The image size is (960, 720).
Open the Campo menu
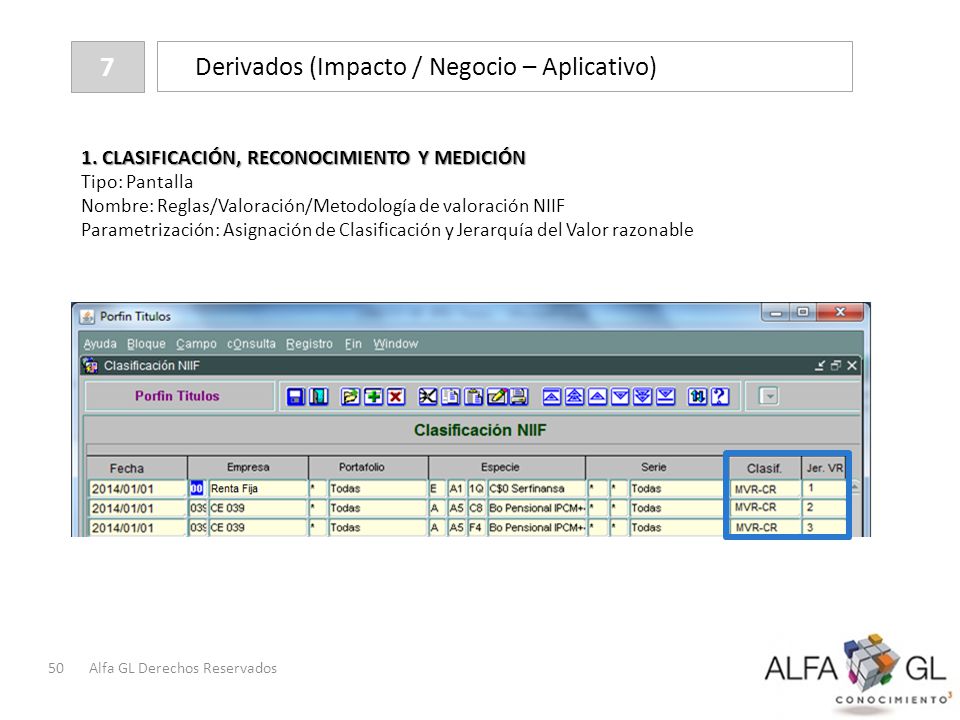pos(196,343)
